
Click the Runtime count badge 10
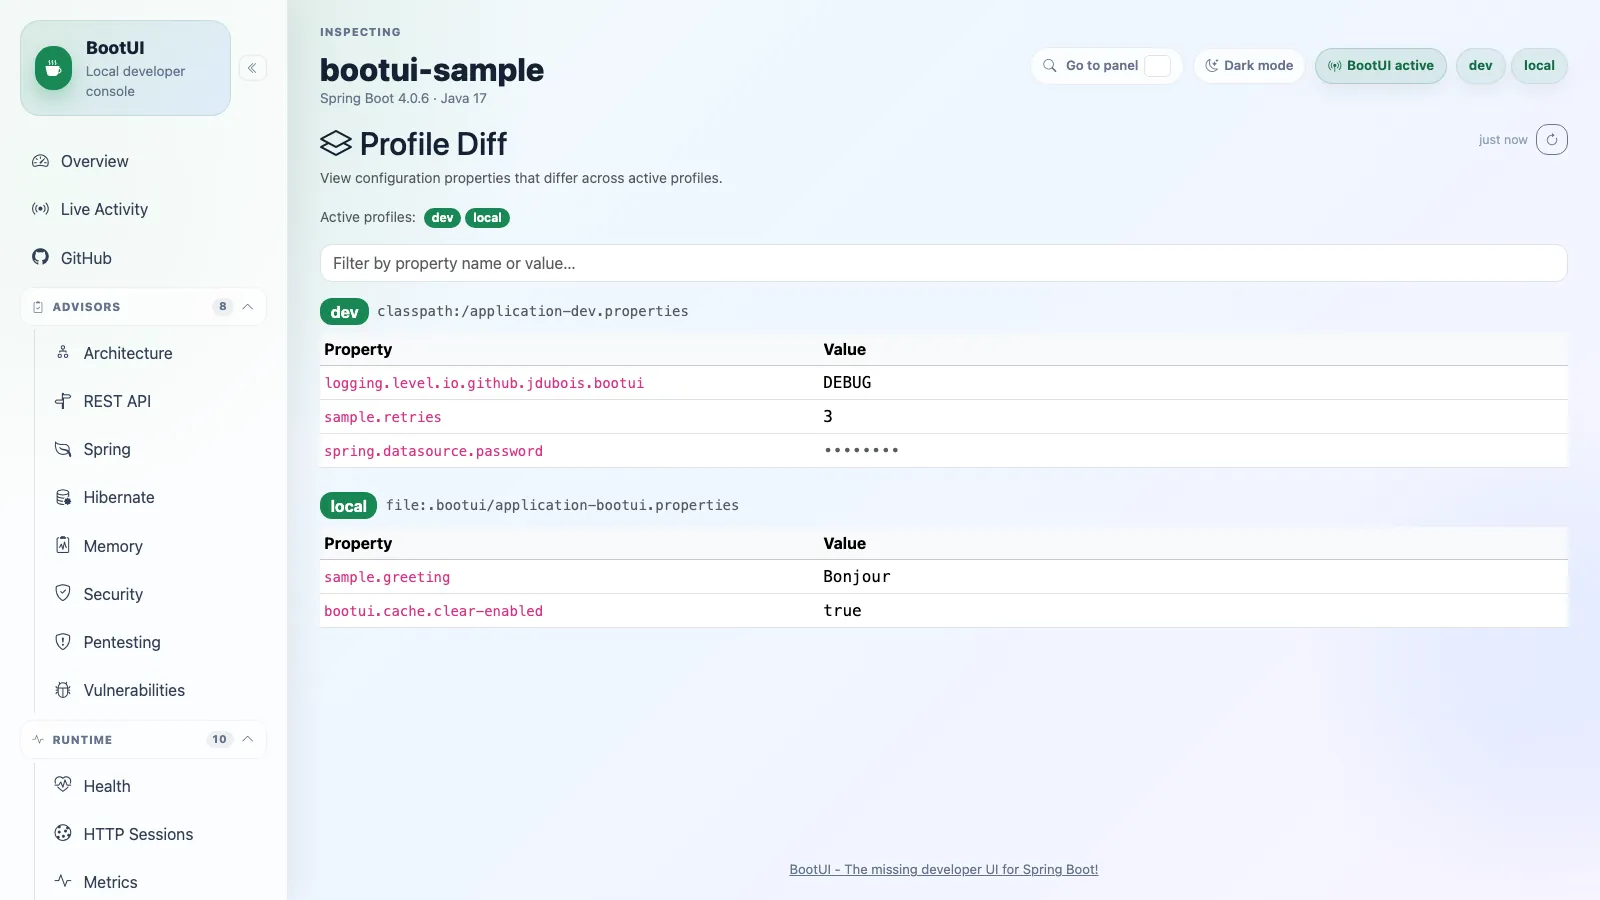pos(219,740)
